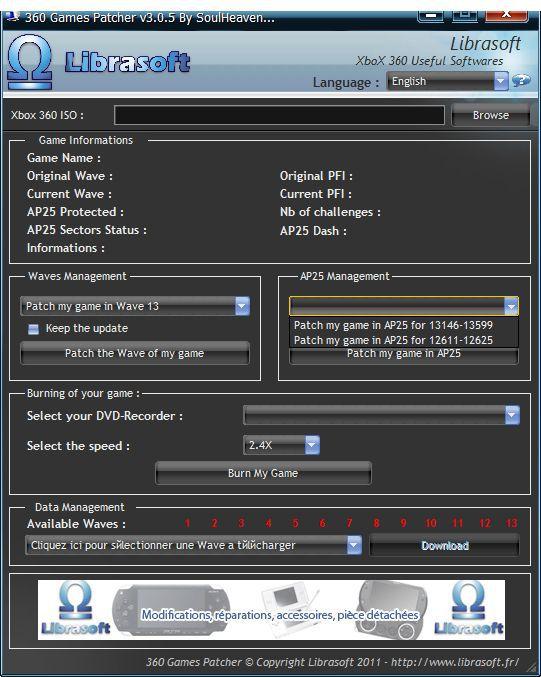The width and height of the screenshot is (541, 677).
Task: Open the wave download selection dropdown
Action: pos(193,545)
